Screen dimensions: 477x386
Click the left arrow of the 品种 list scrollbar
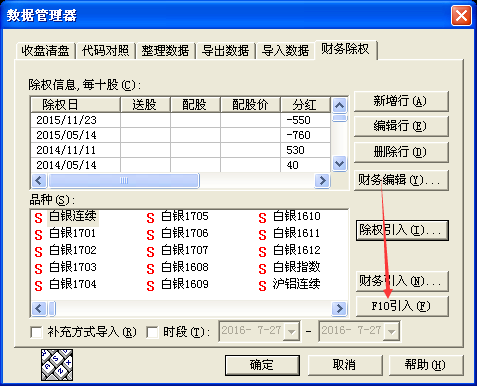coord(39,308)
